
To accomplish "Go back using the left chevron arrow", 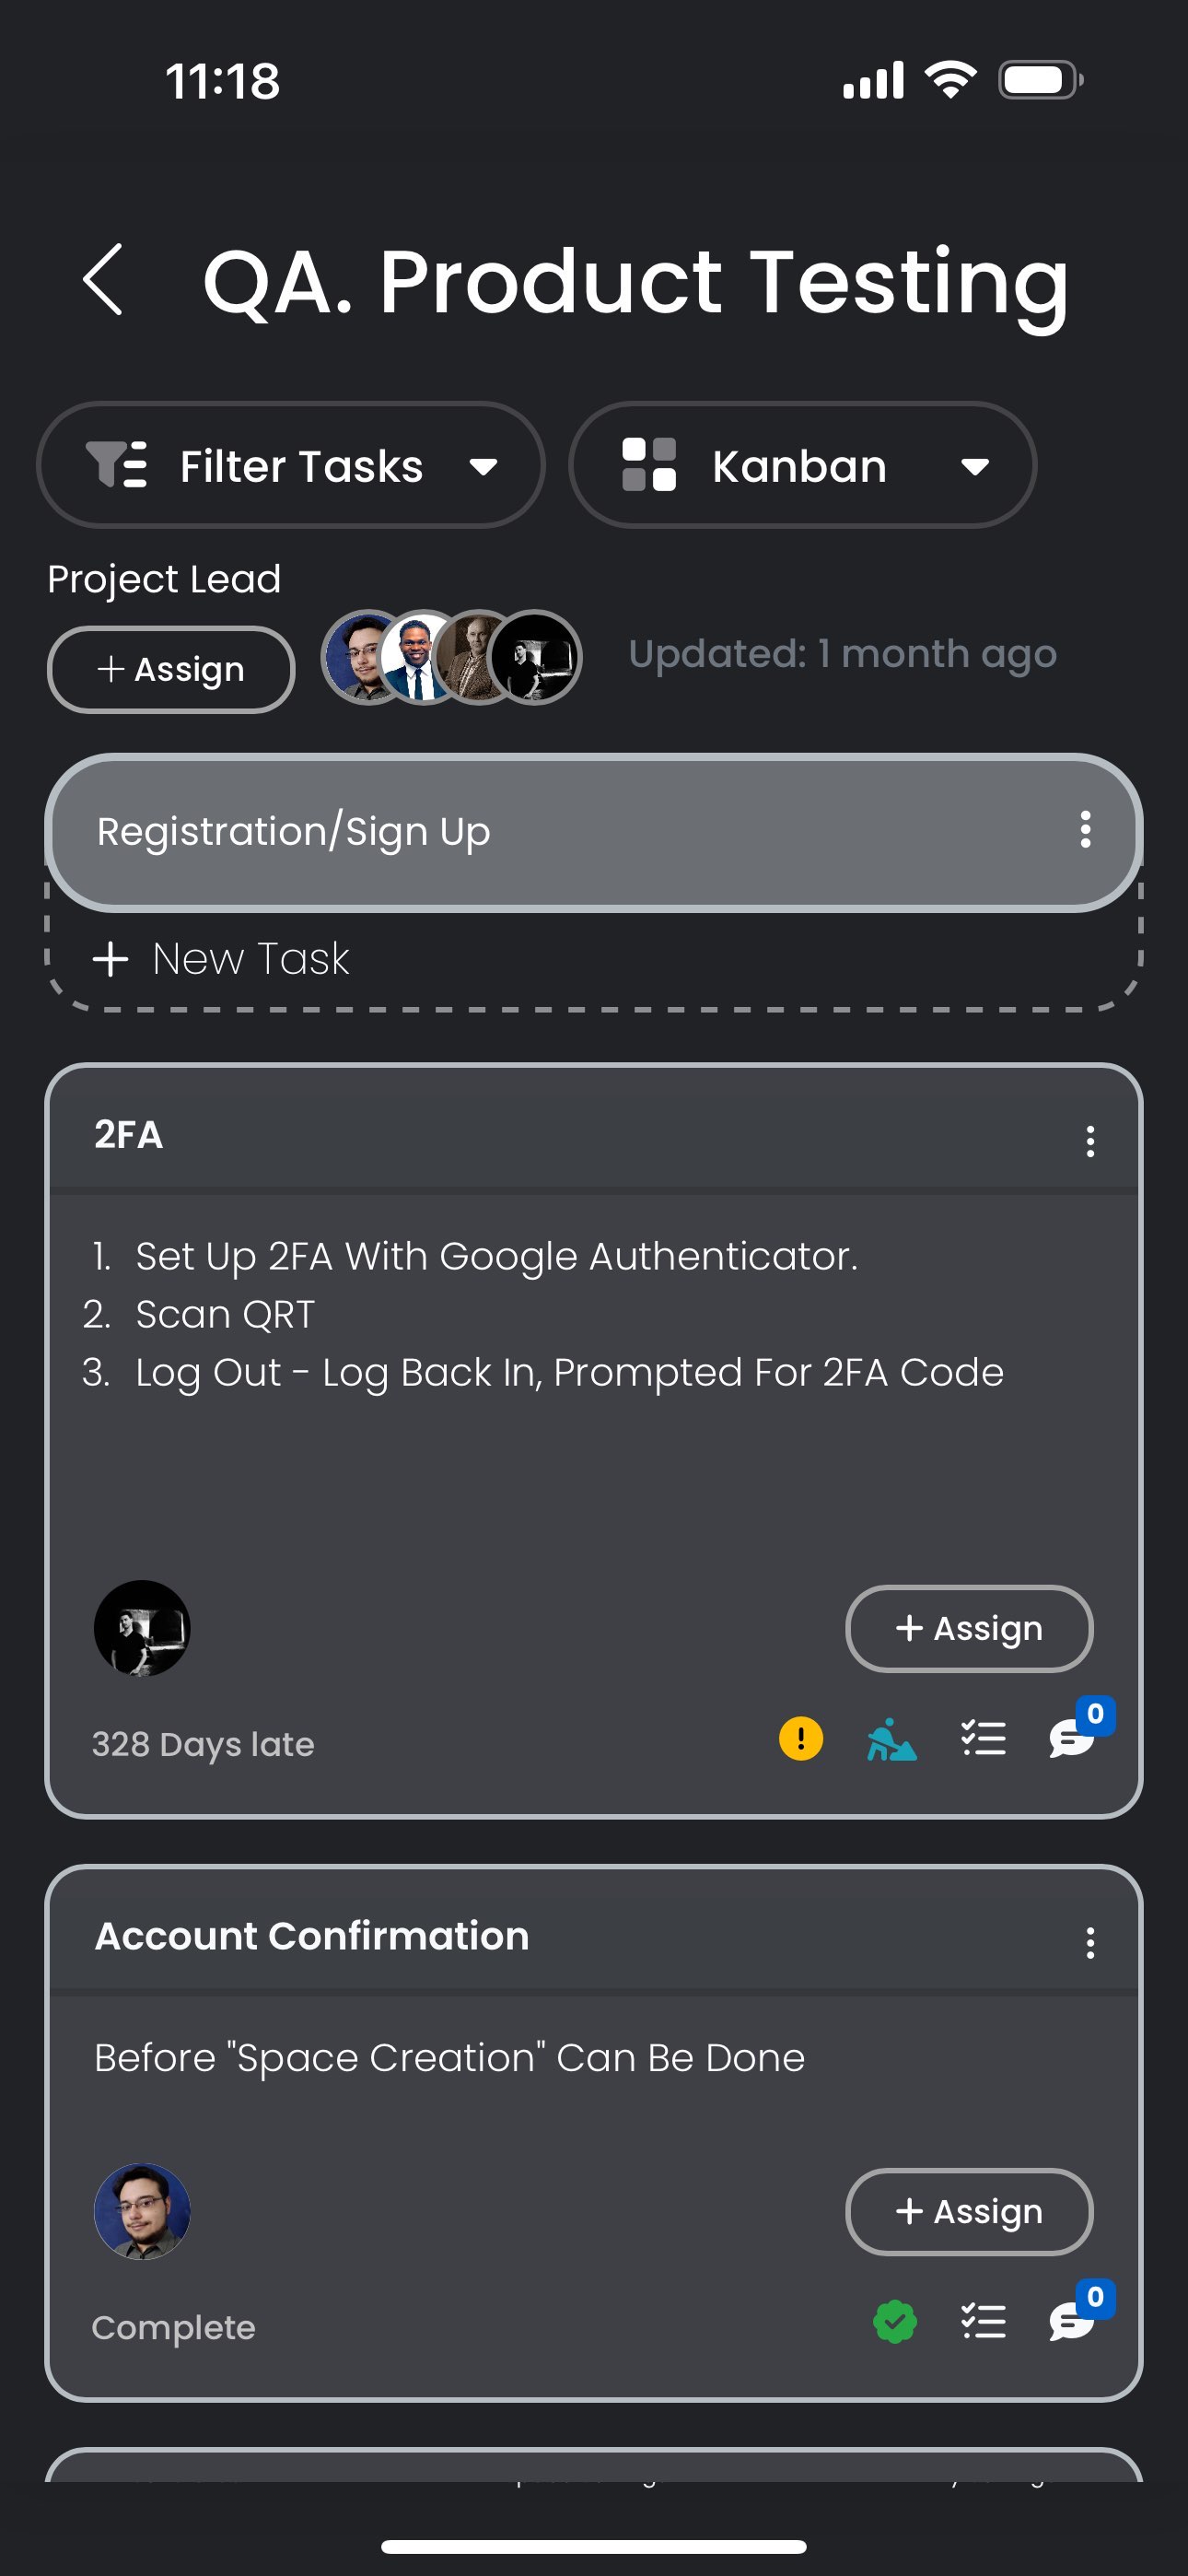I will coord(103,280).
